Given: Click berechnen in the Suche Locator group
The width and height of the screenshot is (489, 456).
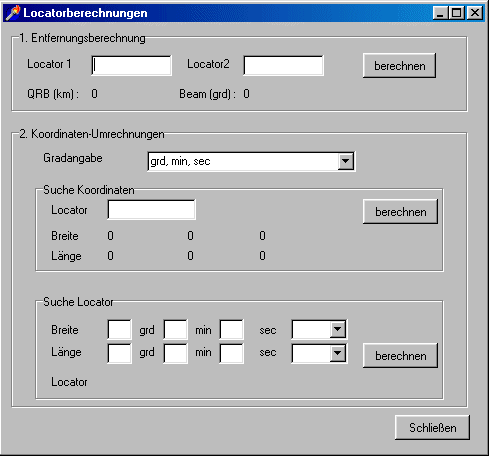Looking at the screenshot, I should pyautogui.click(x=400, y=356).
